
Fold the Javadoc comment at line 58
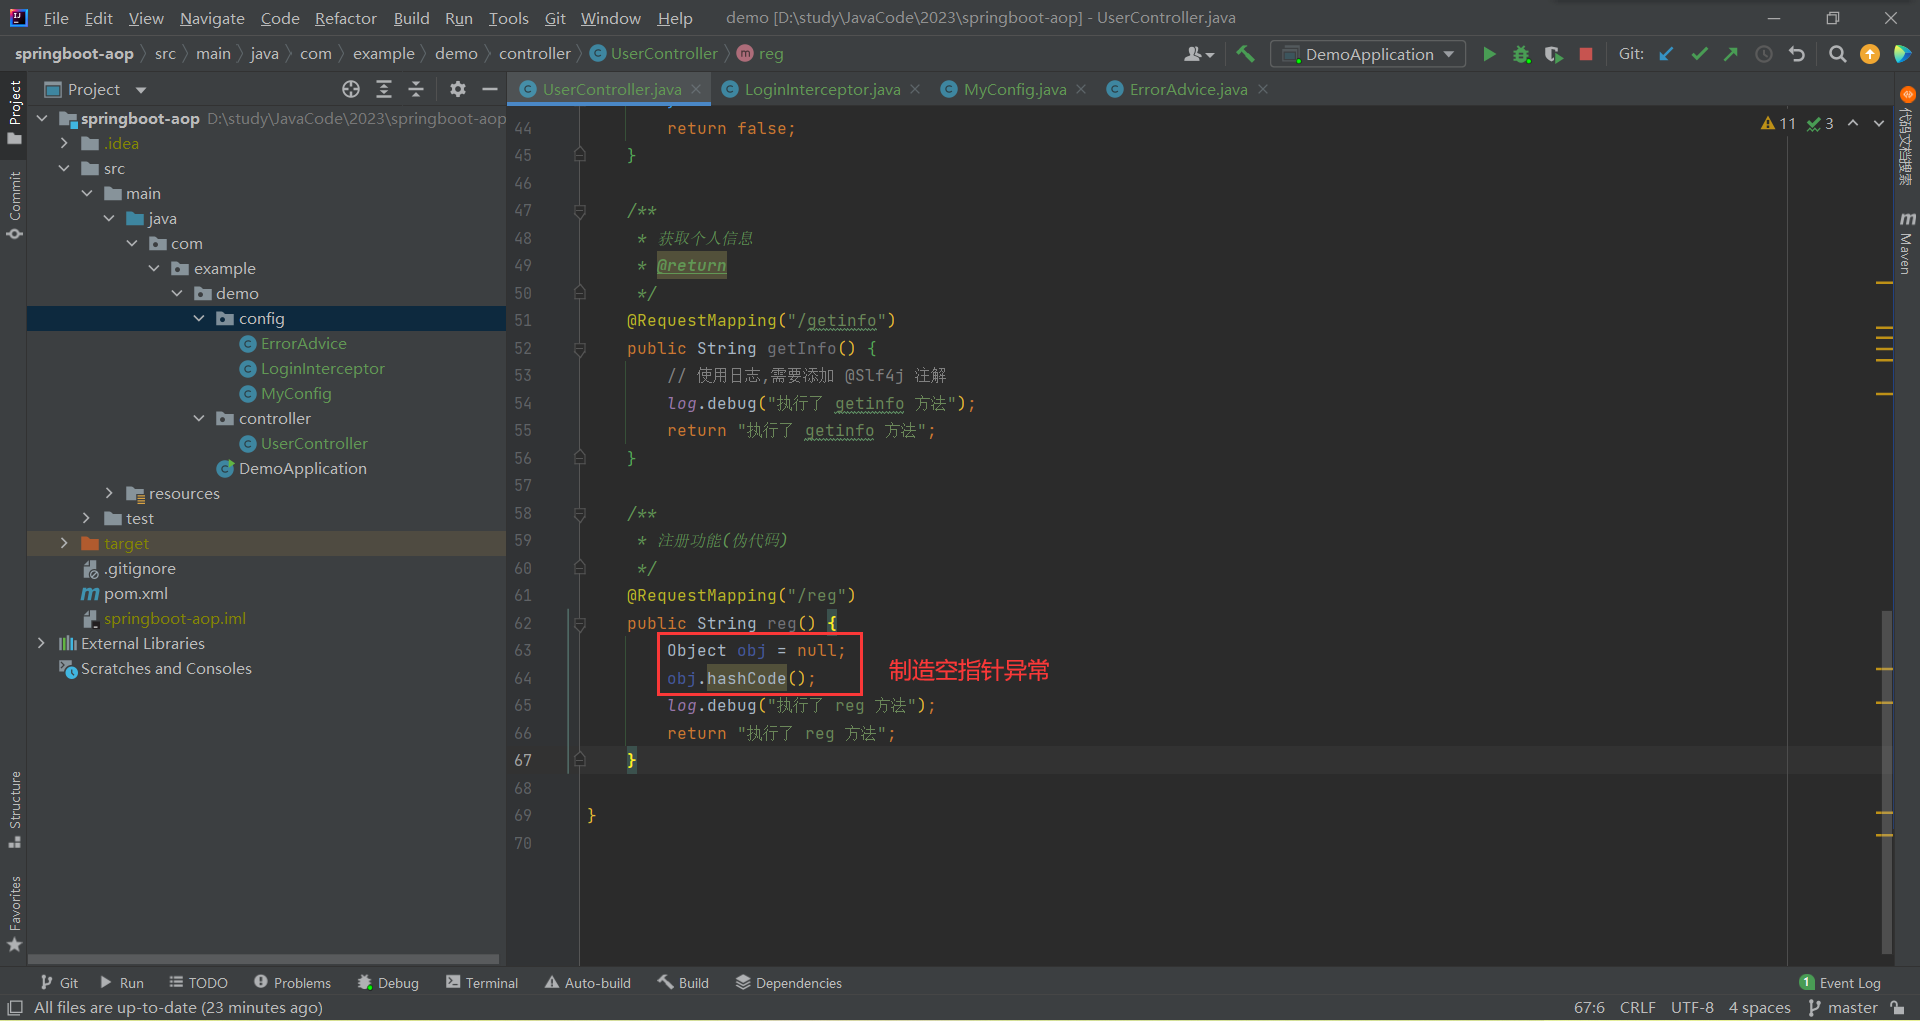pos(580,514)
